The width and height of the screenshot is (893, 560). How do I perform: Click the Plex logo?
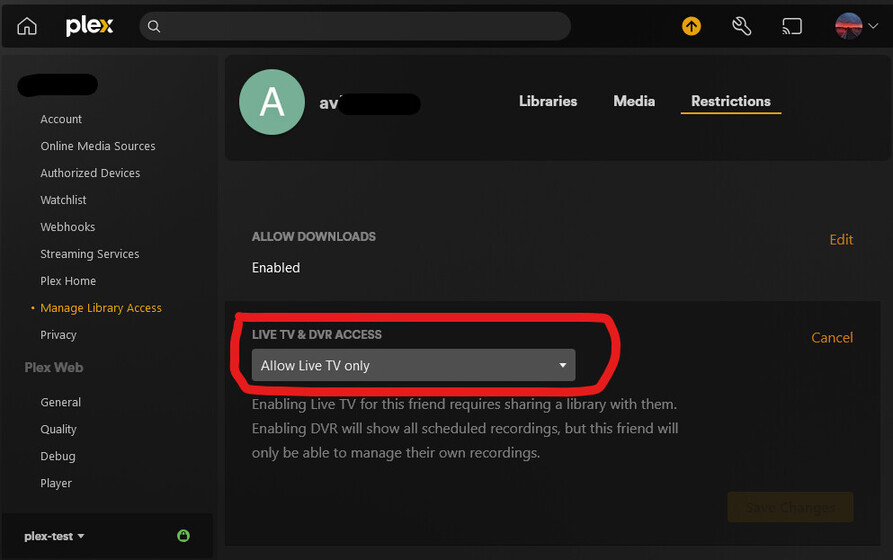(x=89, y=26)
